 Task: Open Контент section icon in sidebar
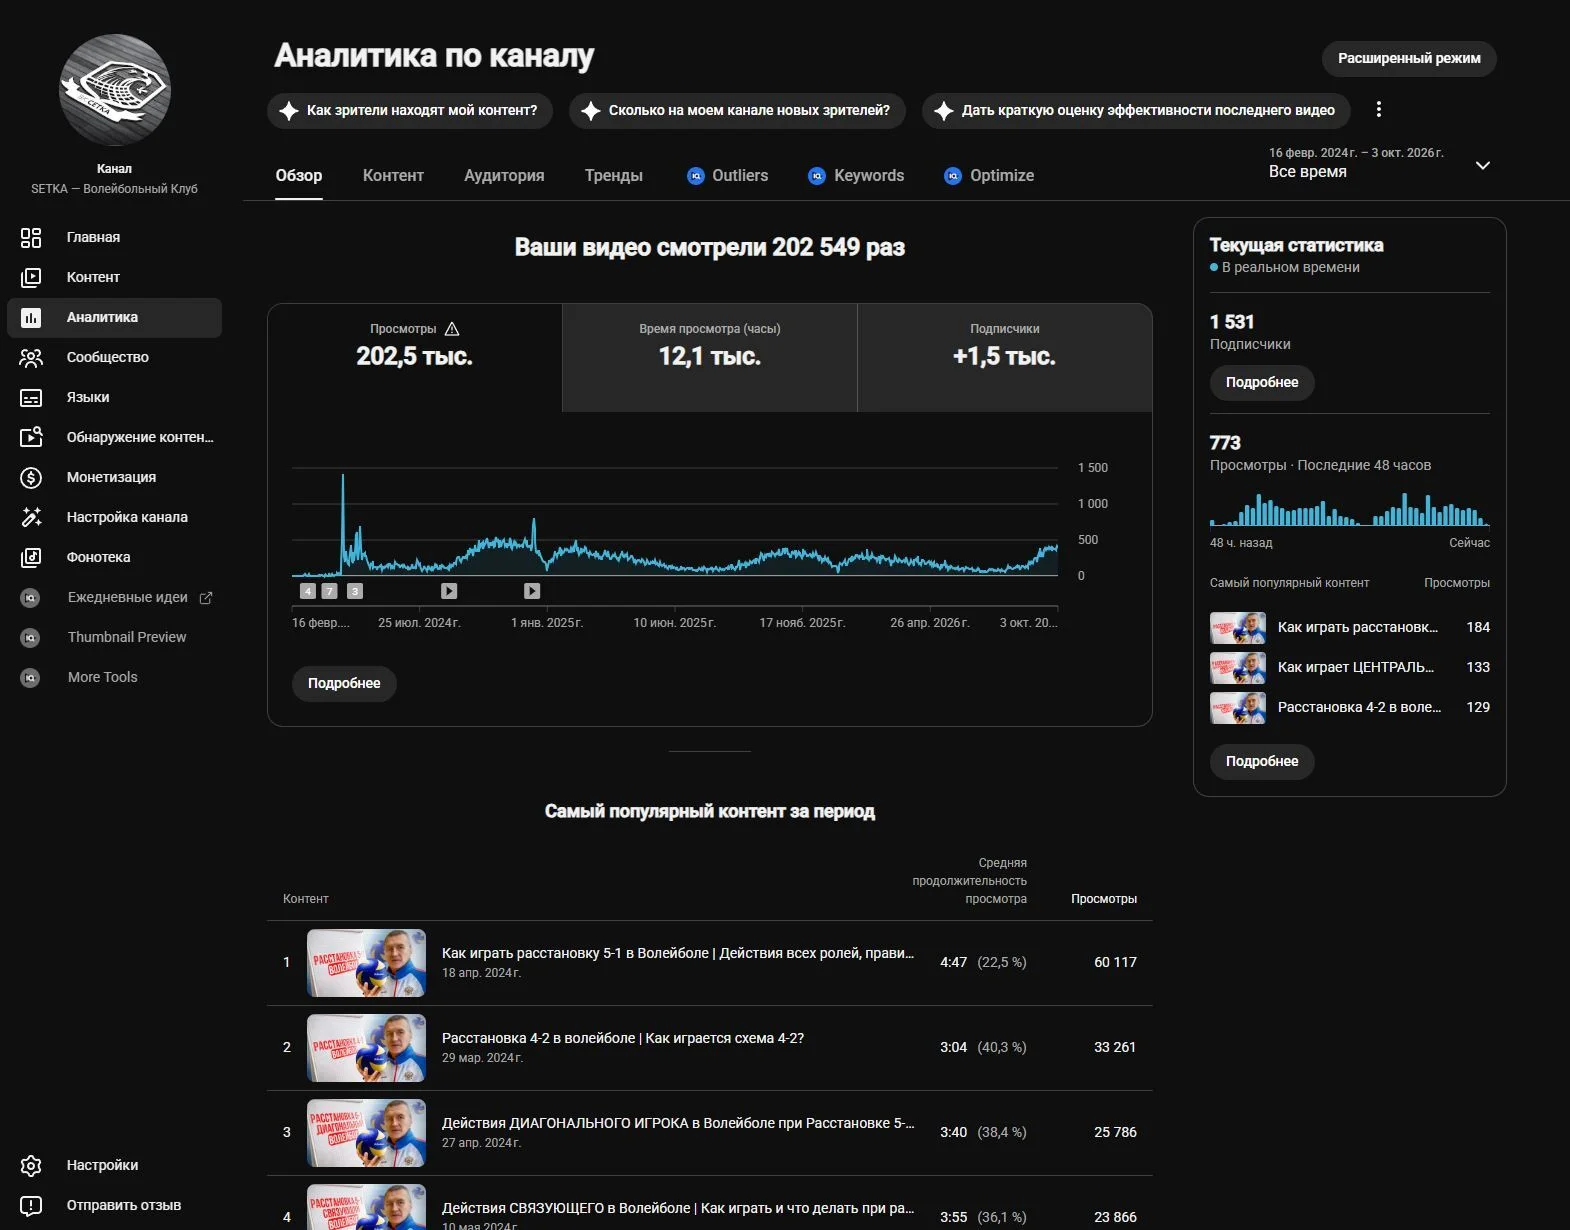coord(31,277)
